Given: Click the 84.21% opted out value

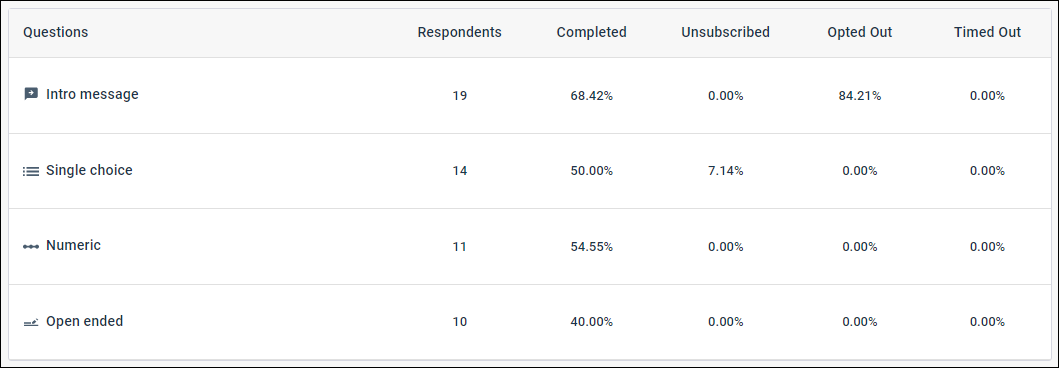Looking at the screenshot, I should [860, 96].
